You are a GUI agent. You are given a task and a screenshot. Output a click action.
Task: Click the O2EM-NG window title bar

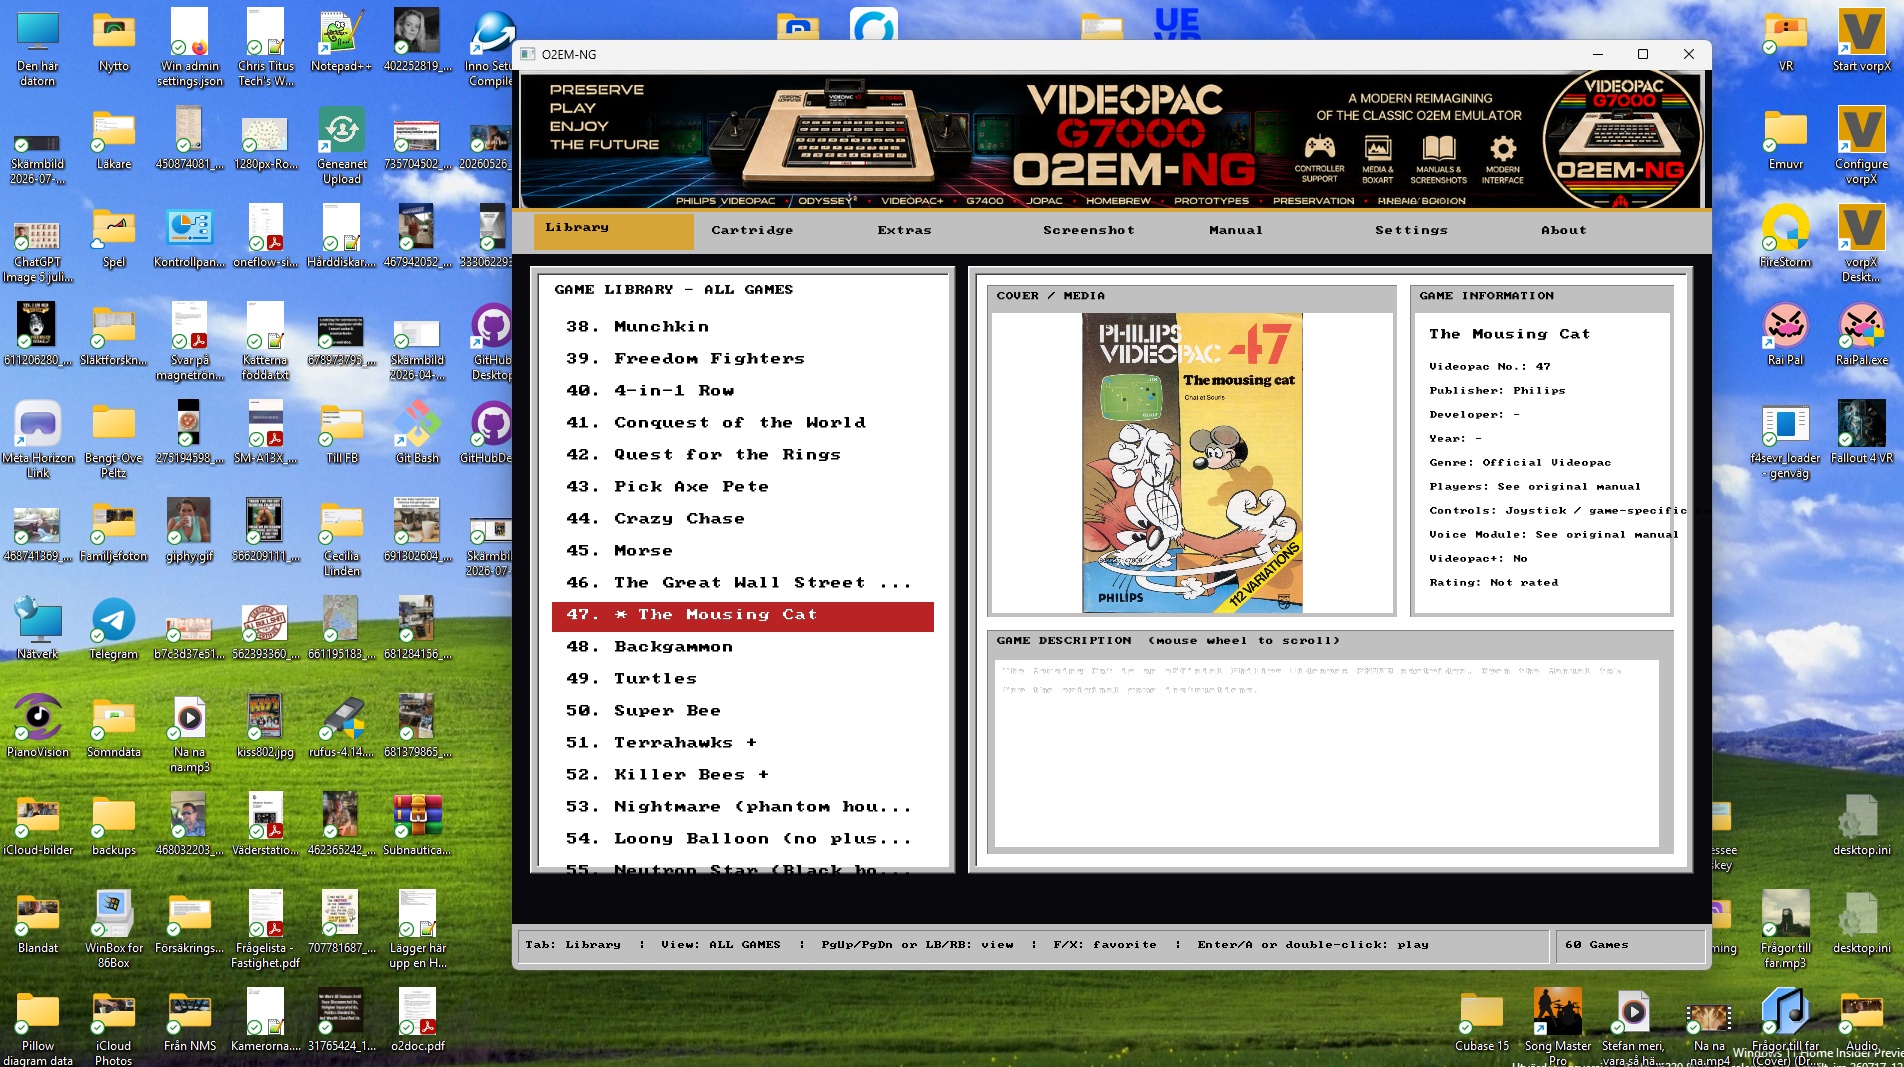pyautogui.click(x=1050, y=54)
